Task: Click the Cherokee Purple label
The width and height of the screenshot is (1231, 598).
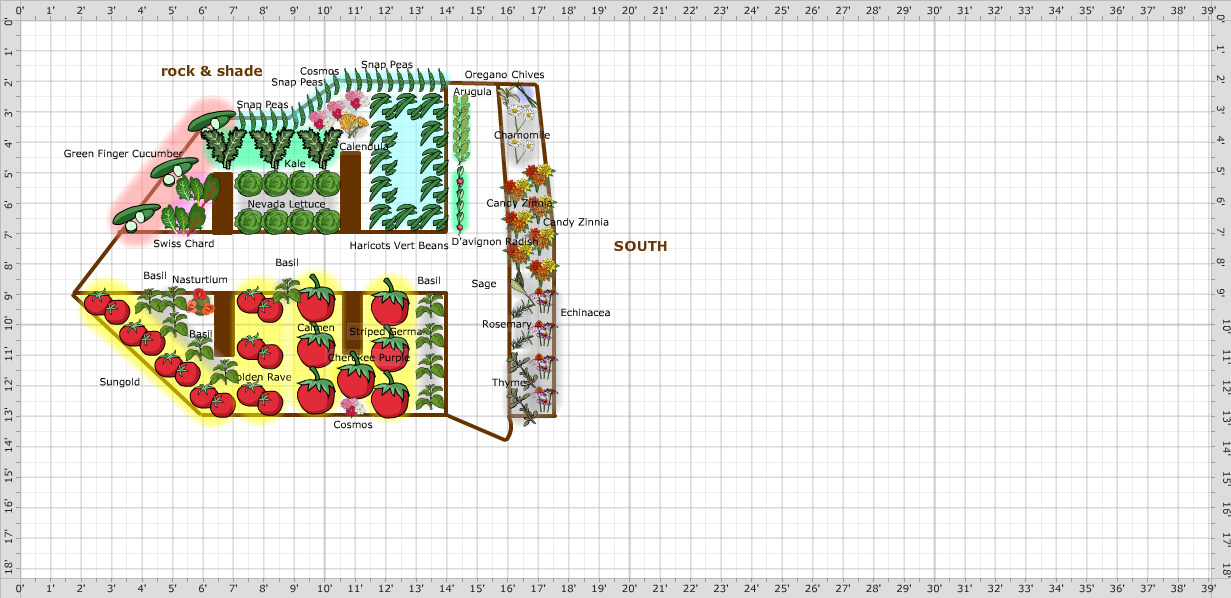Action: pos(368,356)
